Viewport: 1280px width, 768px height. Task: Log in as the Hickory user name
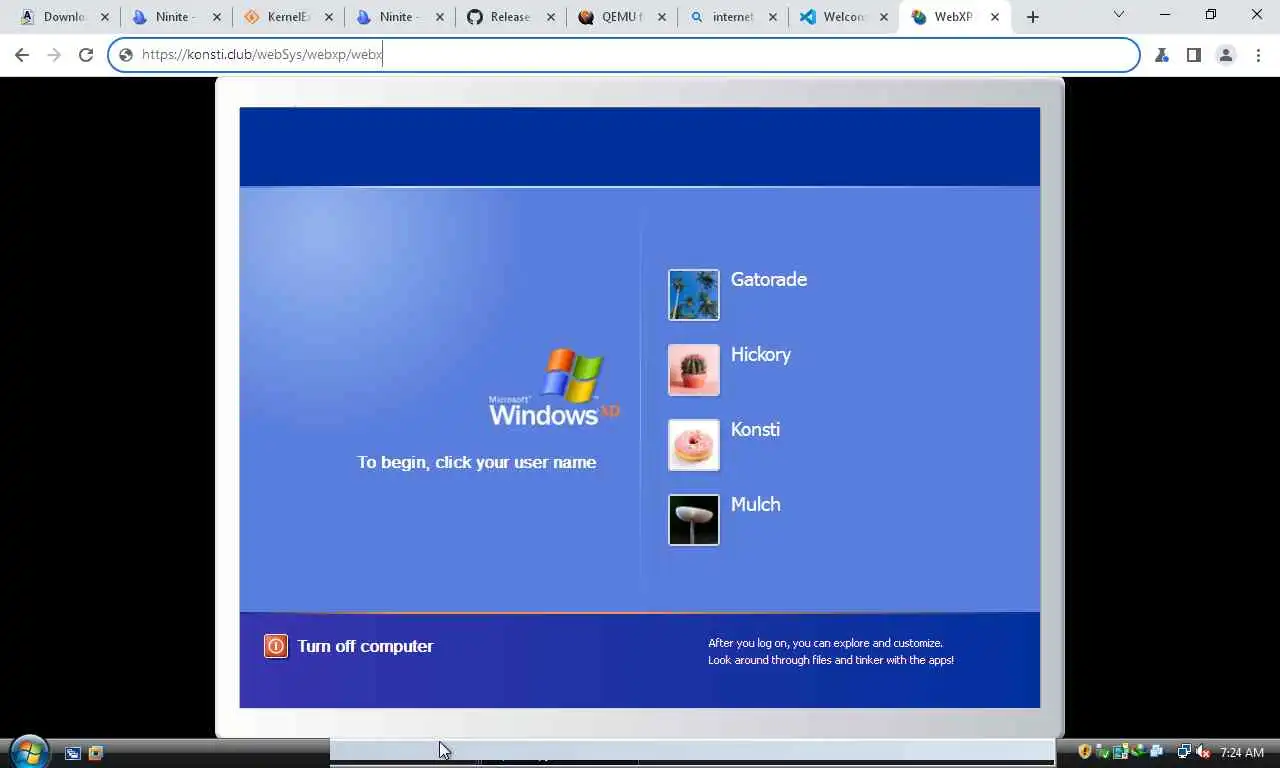pyautogui.click(x=761, y=355)
